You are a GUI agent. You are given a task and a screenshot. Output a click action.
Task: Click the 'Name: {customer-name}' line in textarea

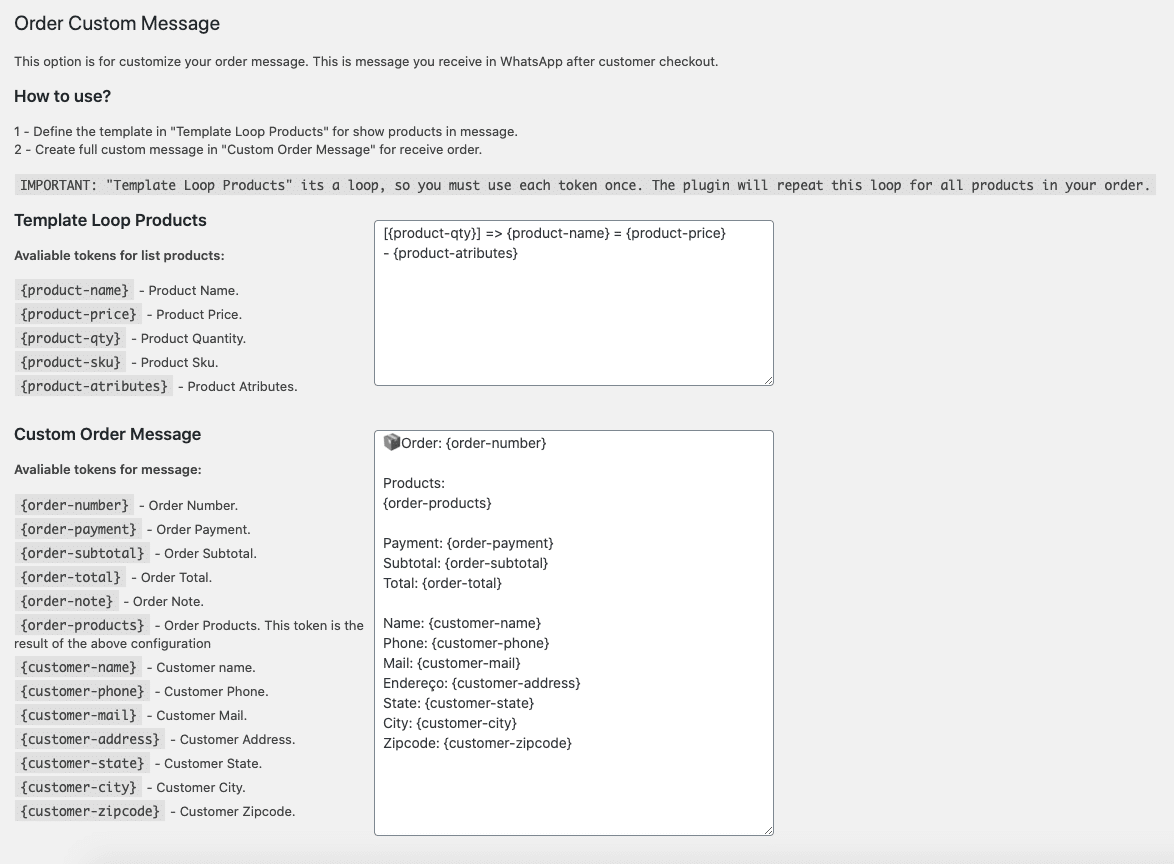pos(461,623)
